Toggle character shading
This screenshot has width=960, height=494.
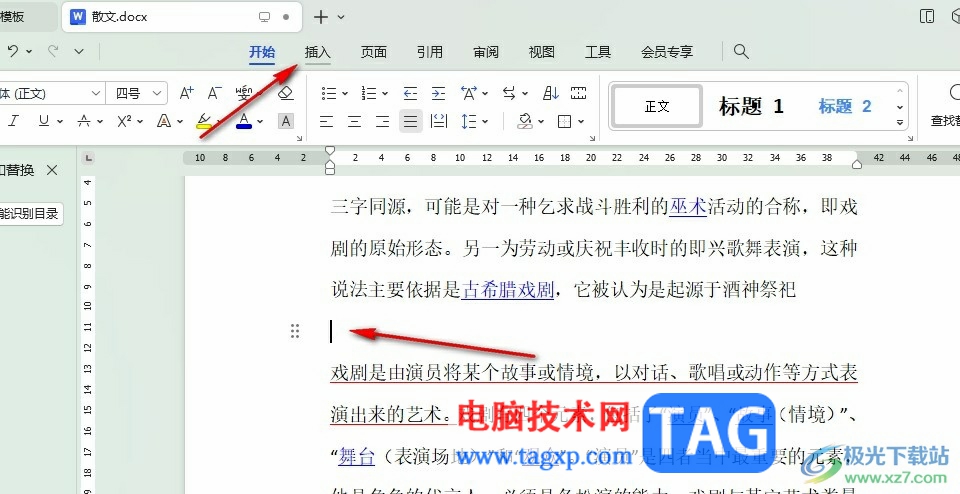click(285, 121)
